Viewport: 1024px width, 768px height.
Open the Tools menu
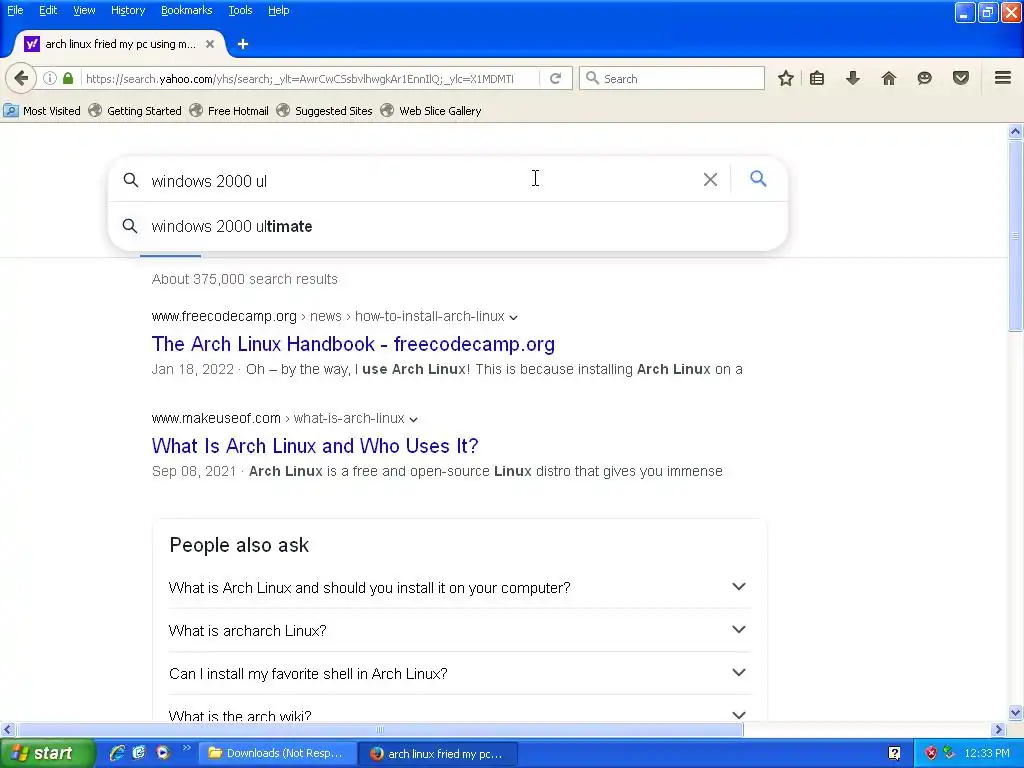tap(240, 10)
